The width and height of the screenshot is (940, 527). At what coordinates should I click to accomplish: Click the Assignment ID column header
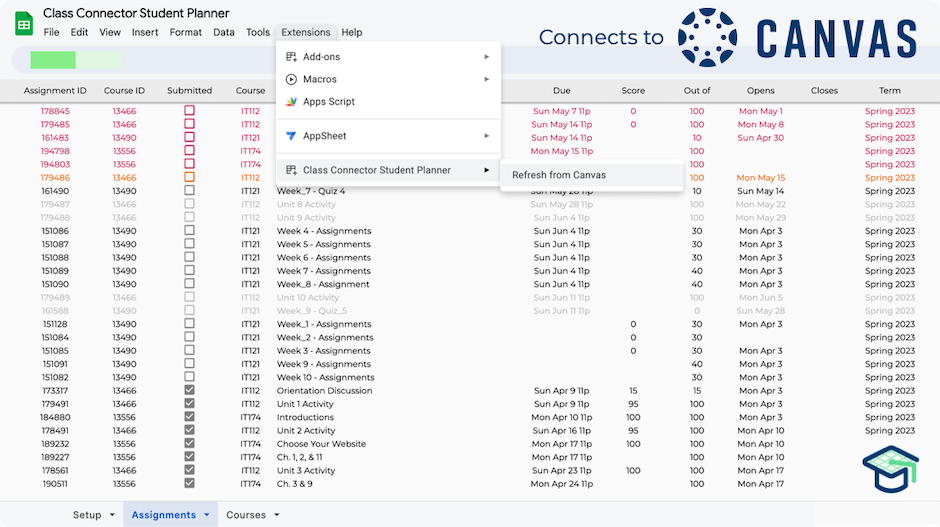[x=55, y=91]
